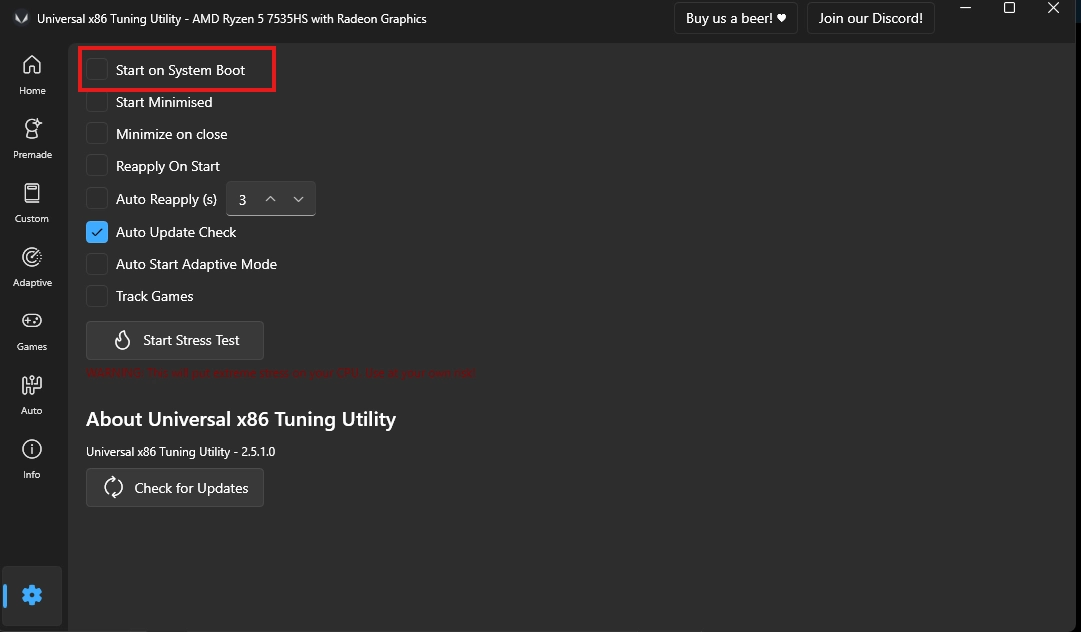This screenshot has width=1081, height=632.
Task: Click version text 'Universal x86 Tuning Utility - 2.5.1.0'
Action: click(x=181, y=452)
